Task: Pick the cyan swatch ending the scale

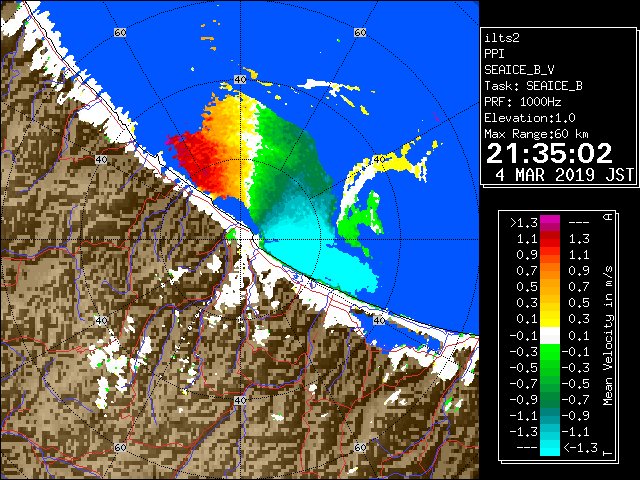Action: (x=550, y=448)
